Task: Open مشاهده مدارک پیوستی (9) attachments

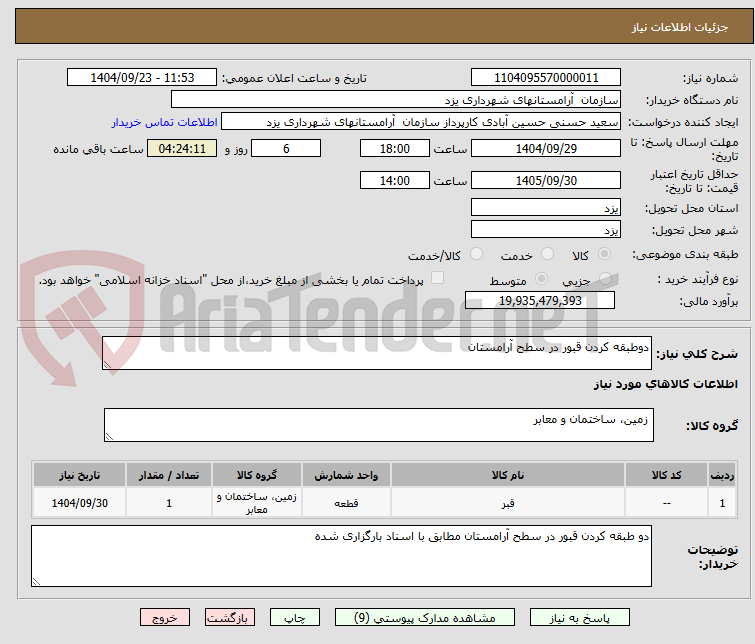Action: click(425, 618)
